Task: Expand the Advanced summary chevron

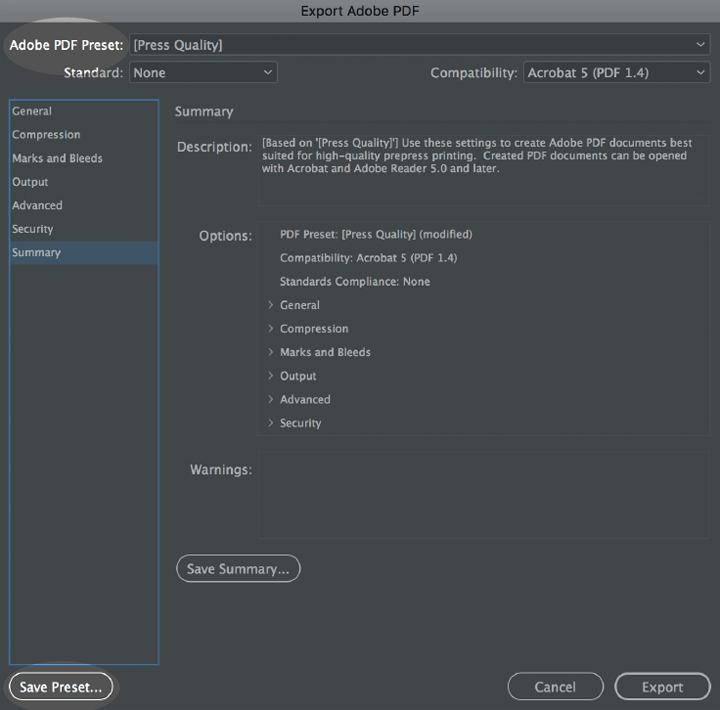Action: pos(271,399)
